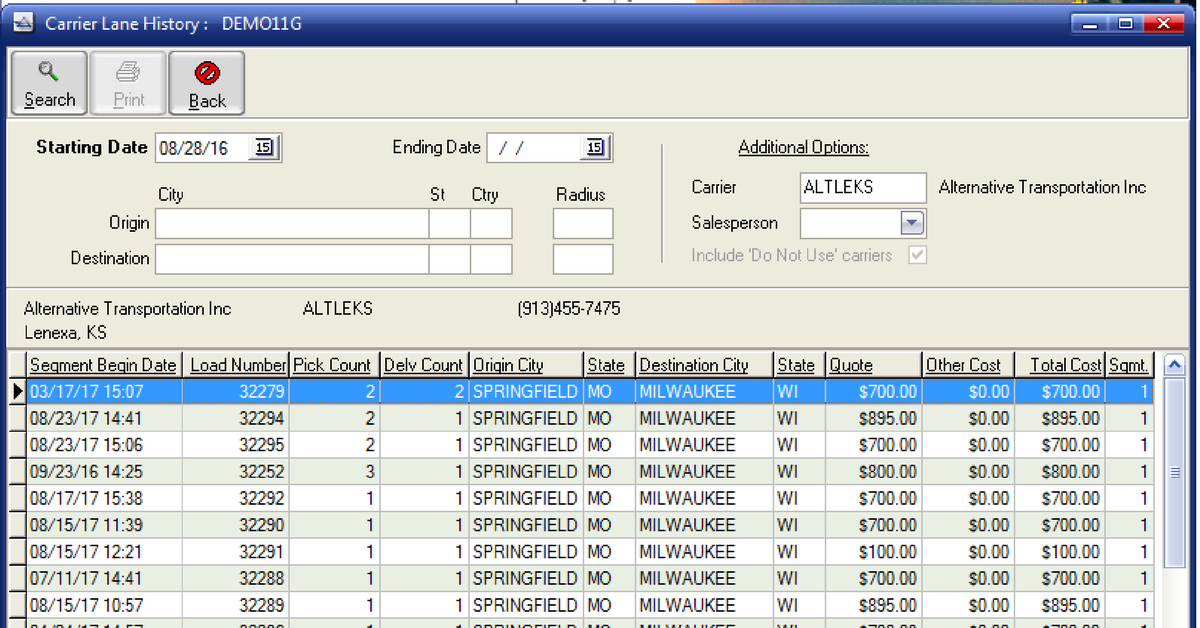The width and height of the screenshot is (1200, 628).
Task: Sort by the Segment Begin Date header
Action: (102, 365)
